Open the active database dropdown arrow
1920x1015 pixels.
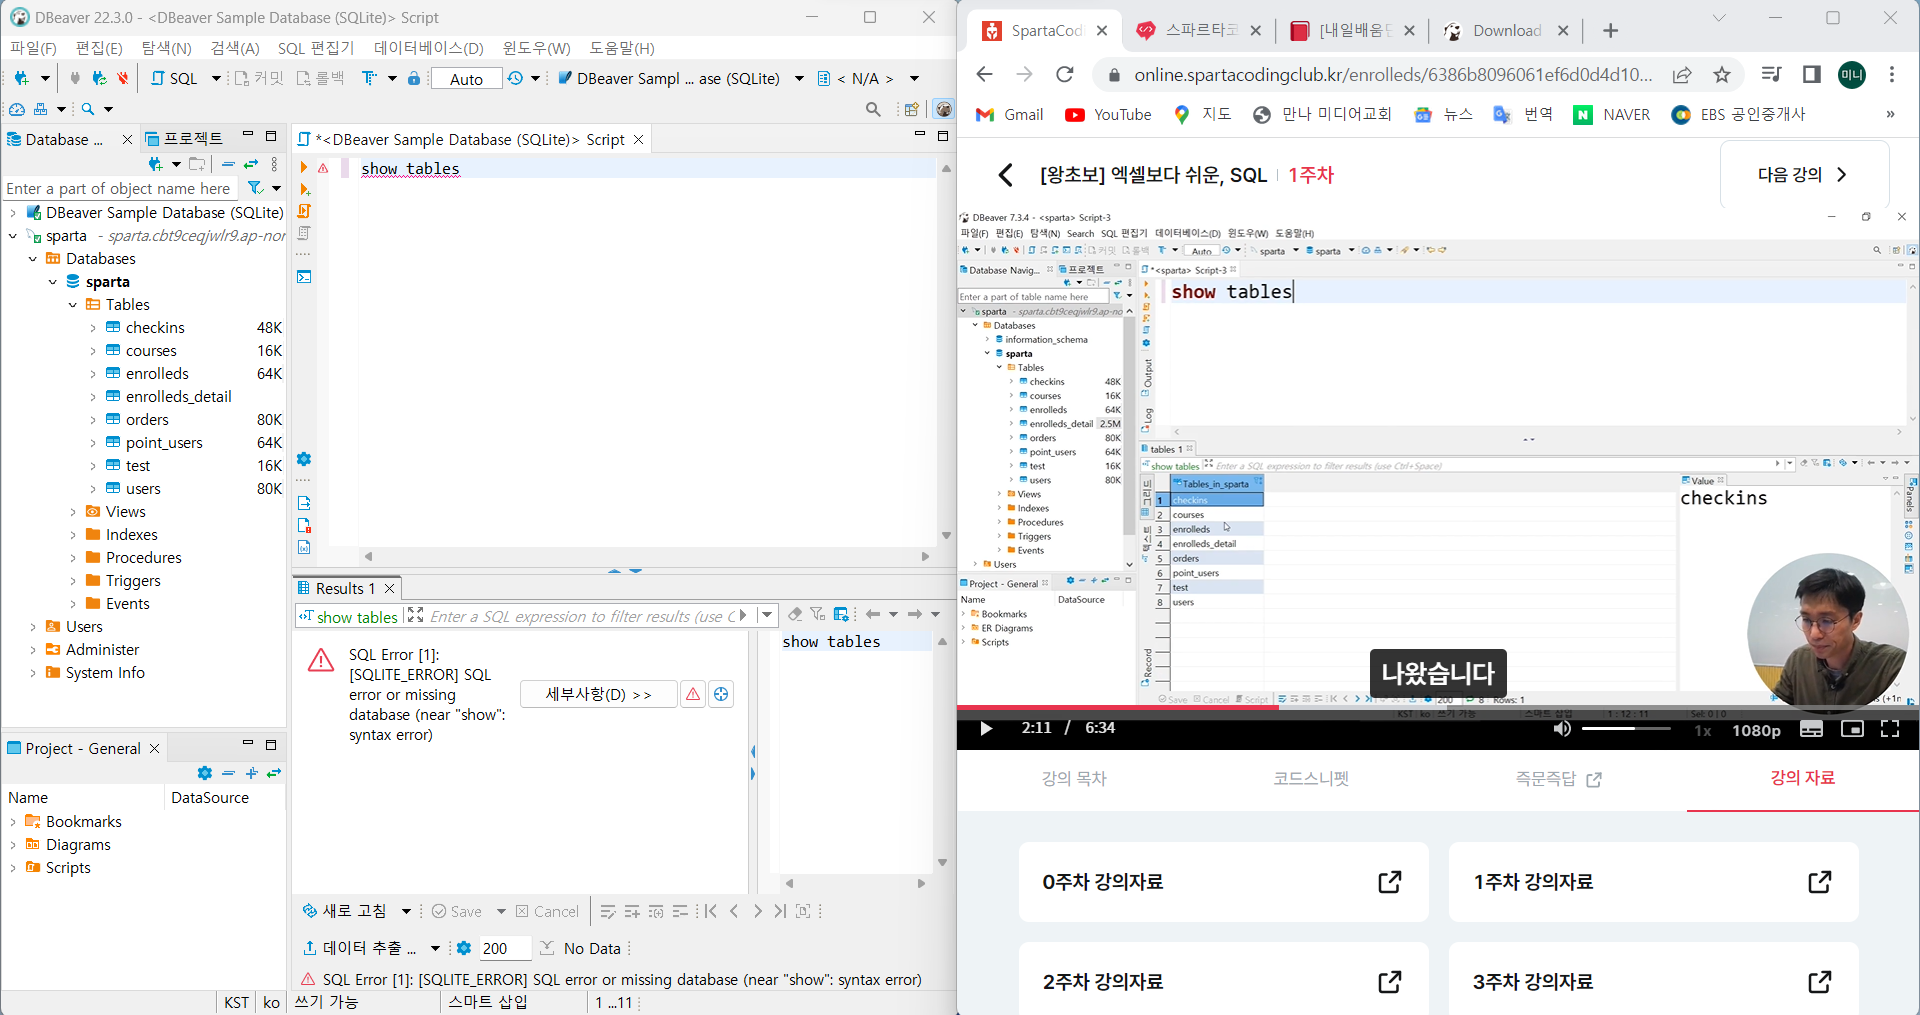(799, 79)
